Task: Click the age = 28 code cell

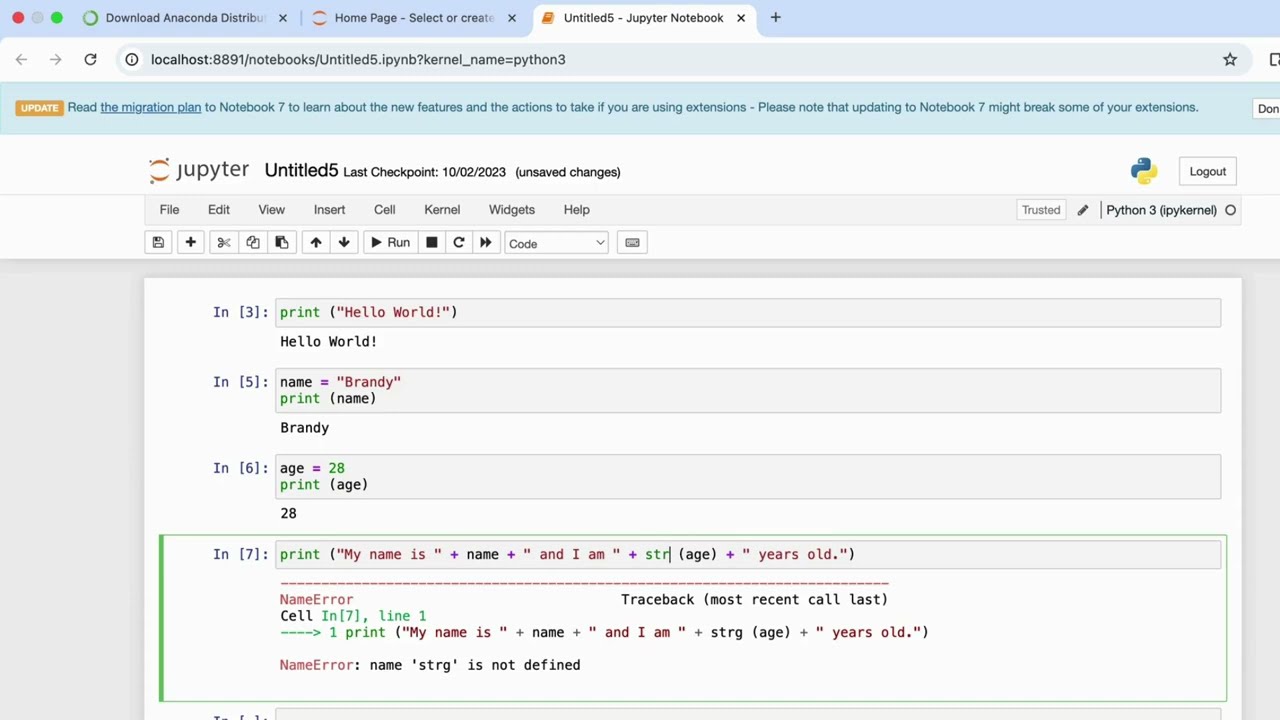Action: 748,476
